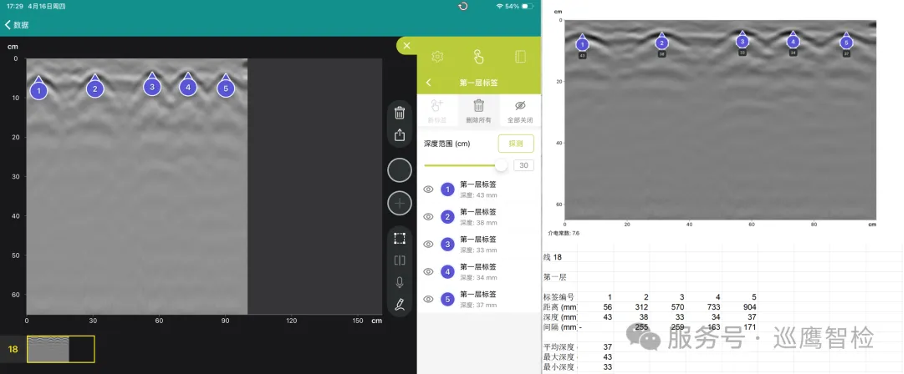The height and width of the screenshot is (374, 904).
Task: Click the split compare view icon
Action: click(x=400, y=260)
